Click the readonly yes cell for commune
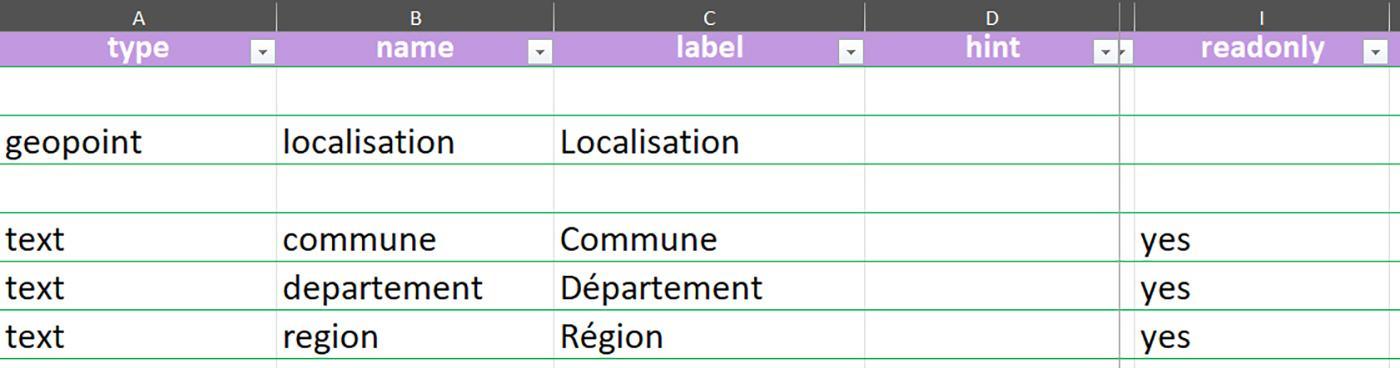This screenshot has width=1400, height=368. pyautogui.click(x=1262, y=238)
